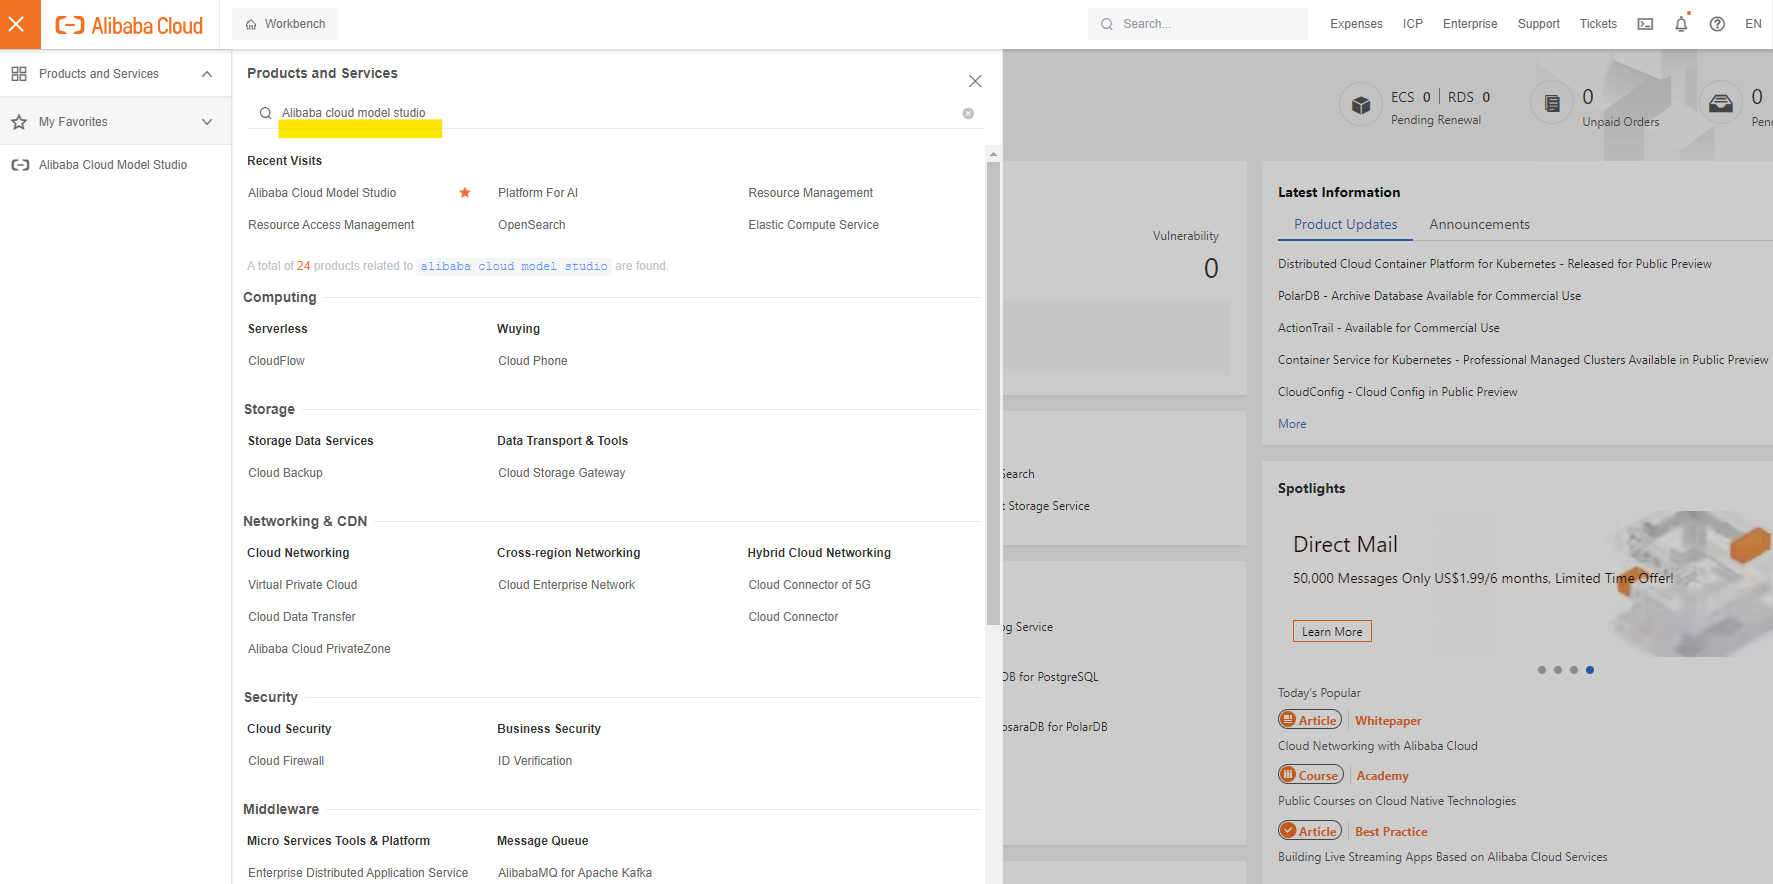Open Cloud Phone under Wuying
This screenshot has width=1773, height=884.
coord(533,361)
